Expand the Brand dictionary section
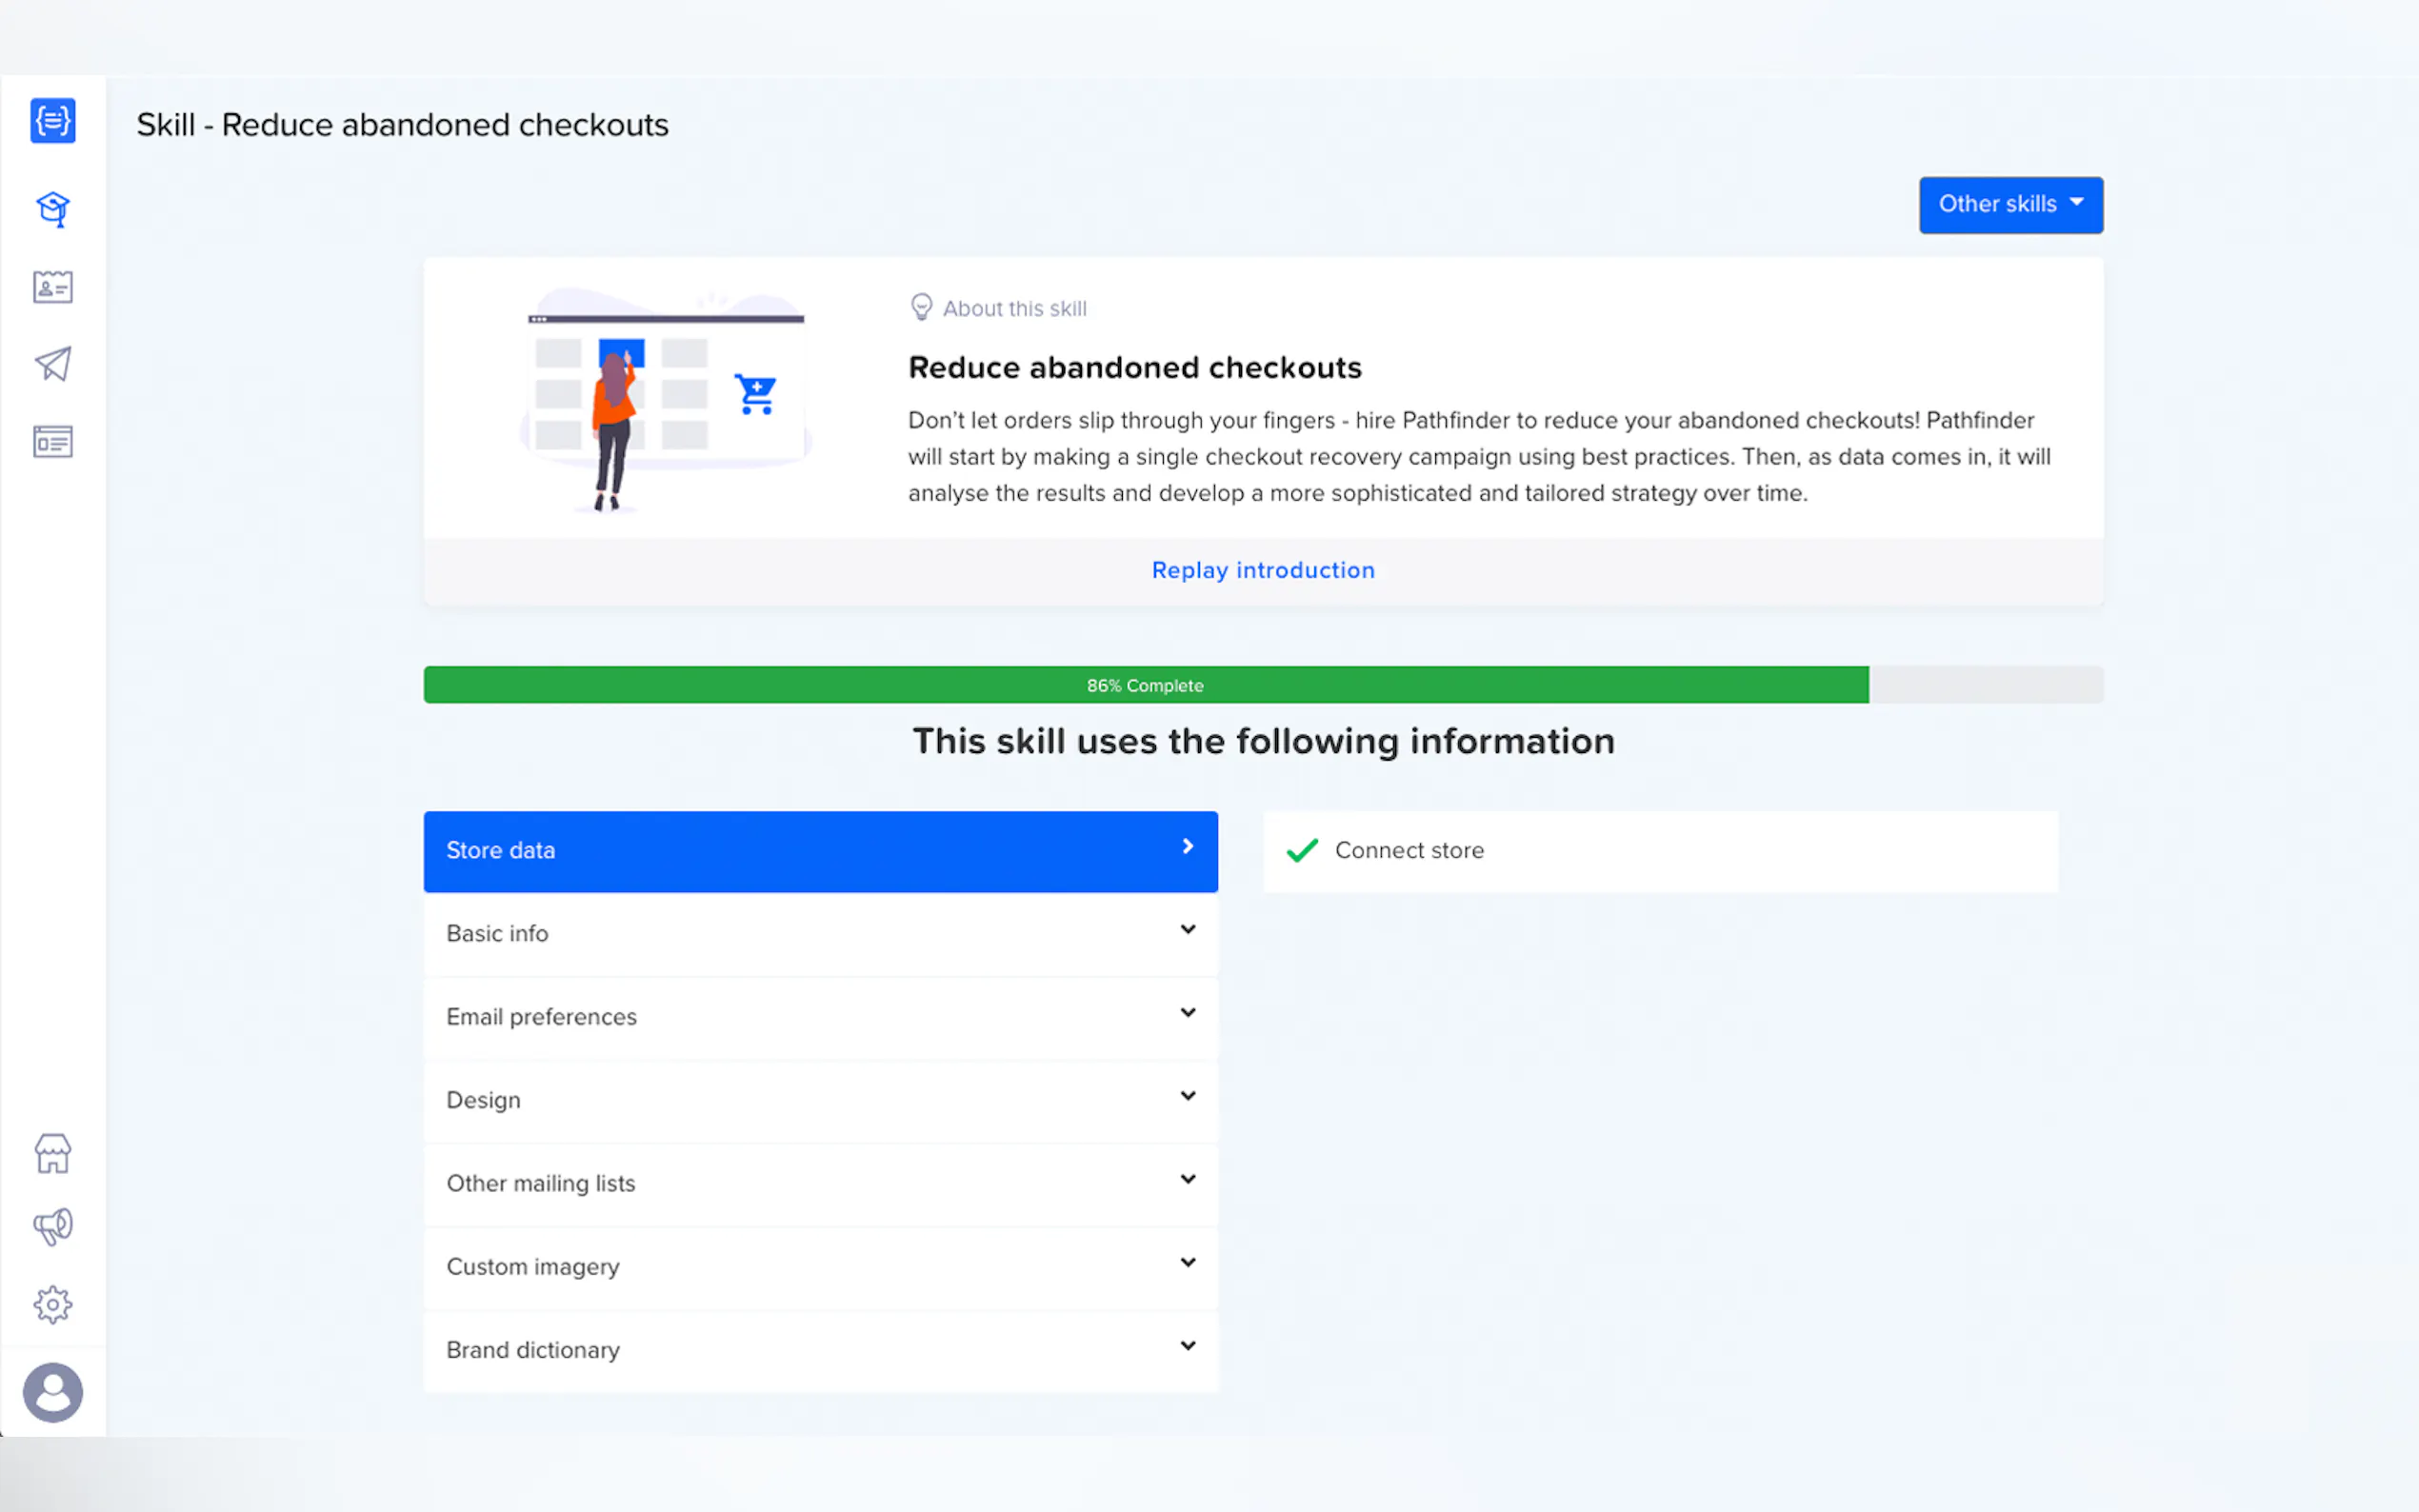Viewport: 2419px width, 1512px height. click(x=820, y=1349)
